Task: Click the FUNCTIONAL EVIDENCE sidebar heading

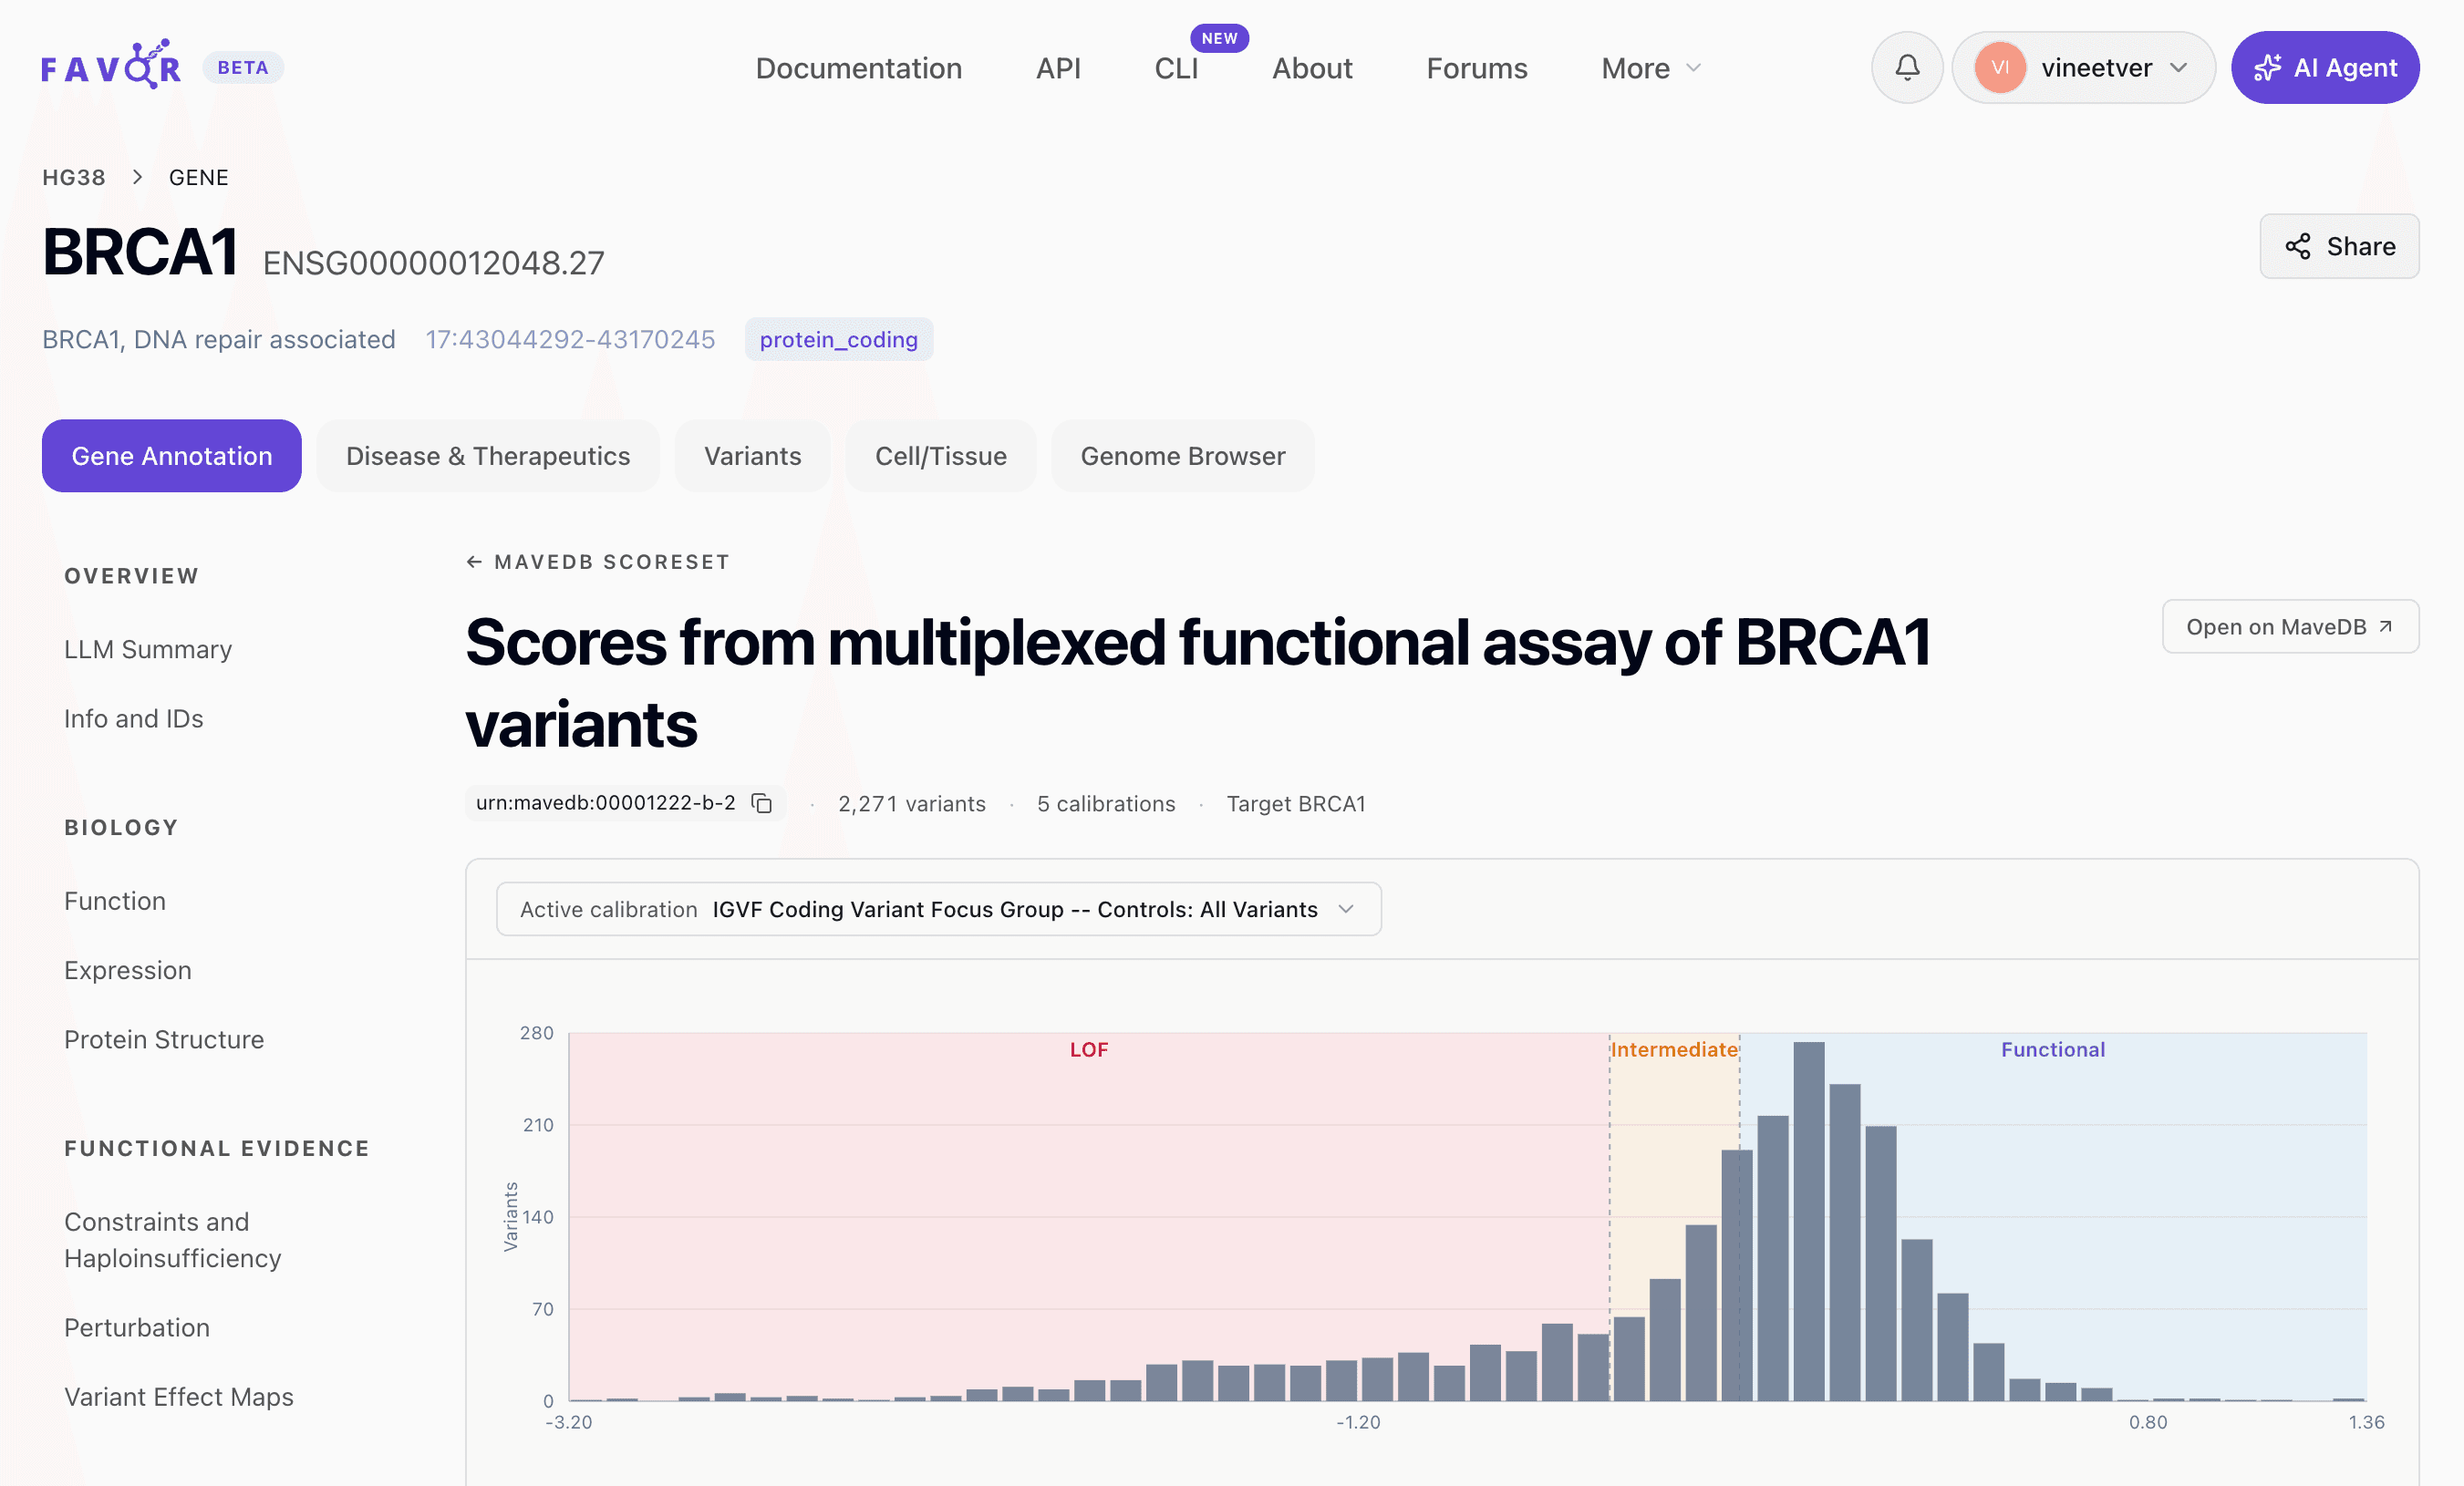Action: 217,1148
